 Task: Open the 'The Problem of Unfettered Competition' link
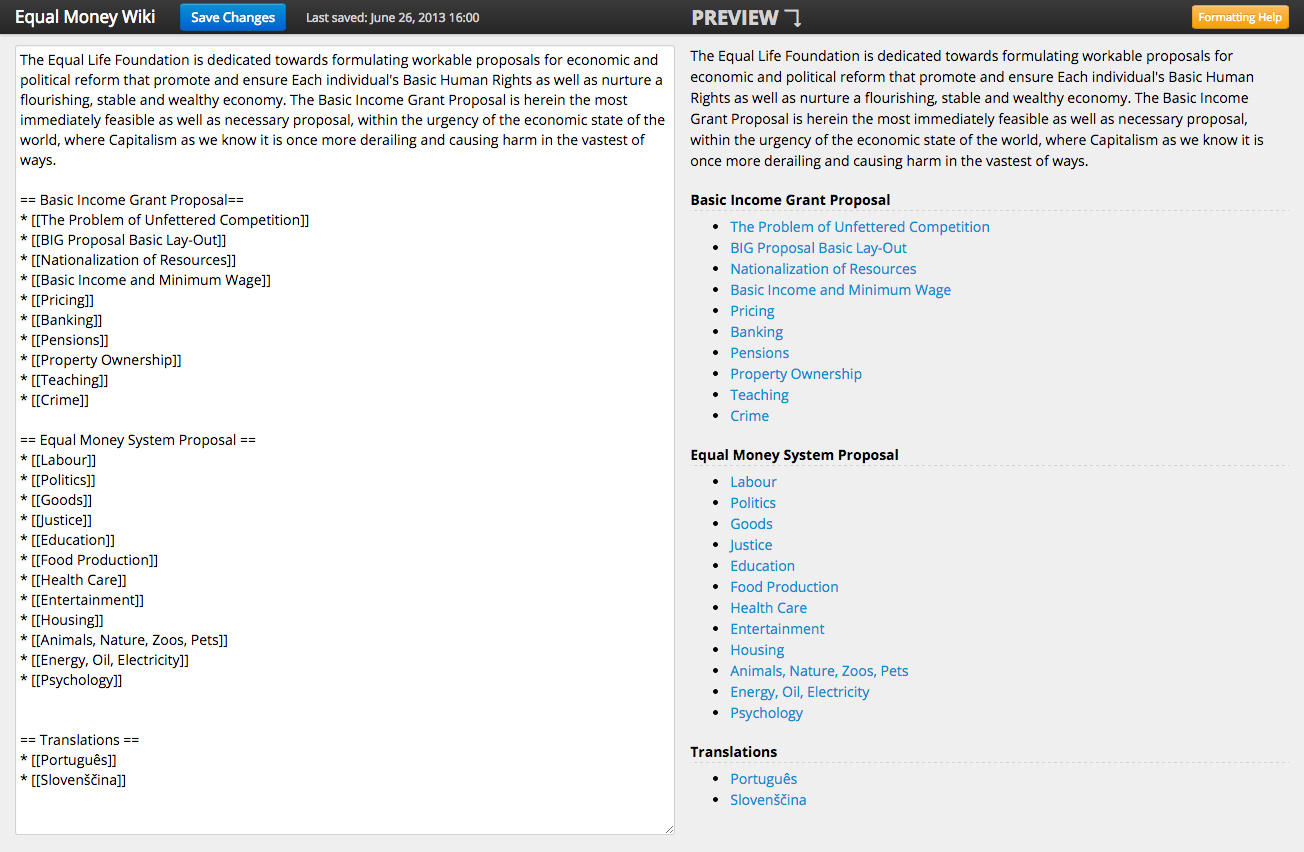pyautogui.click(x=859, y=226)
